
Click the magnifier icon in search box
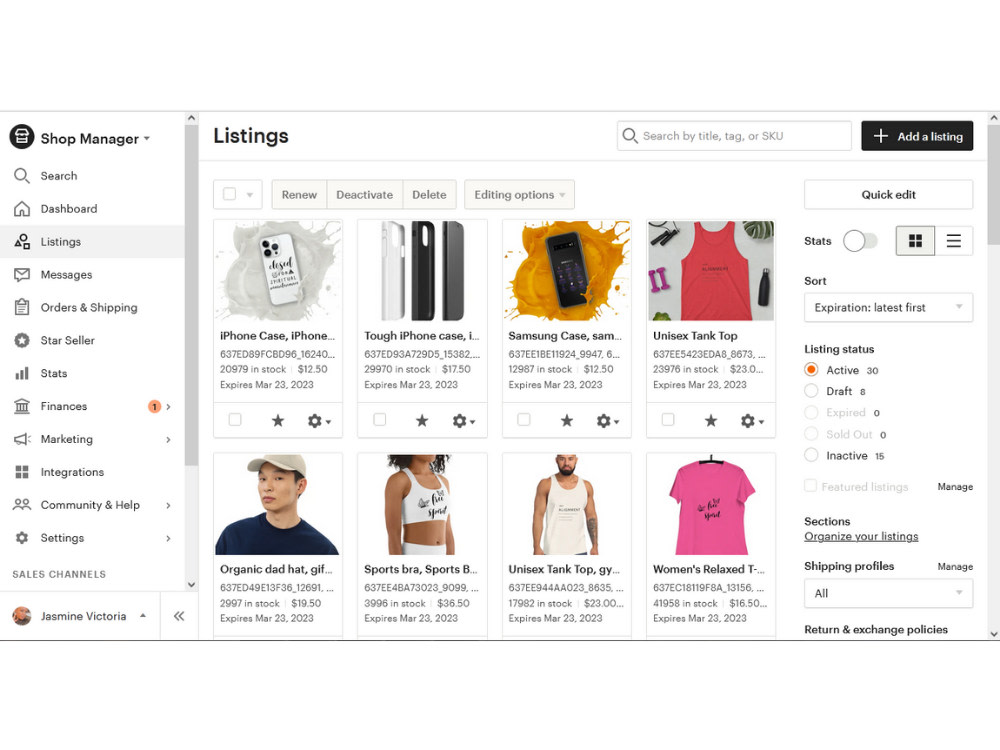629,136
